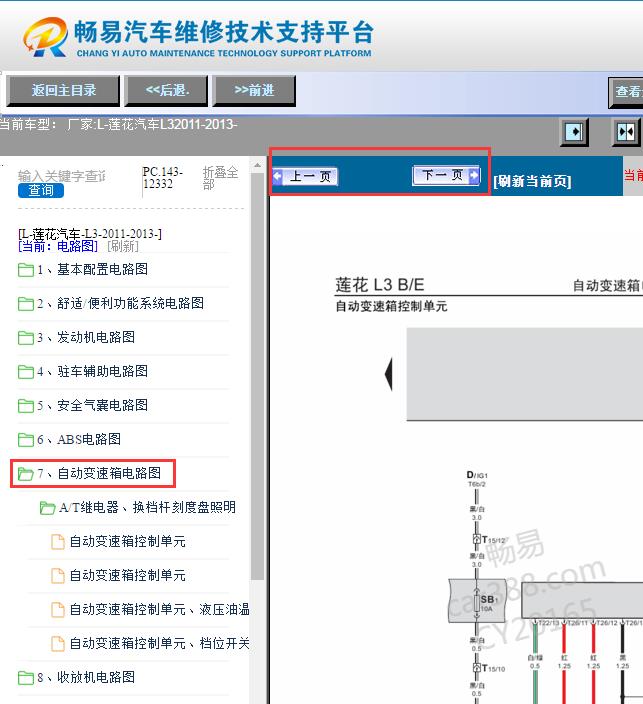This screenshot has height=704, width=643.
Task: Click the double-arrow panel split icon
Action: coord(625,132)
